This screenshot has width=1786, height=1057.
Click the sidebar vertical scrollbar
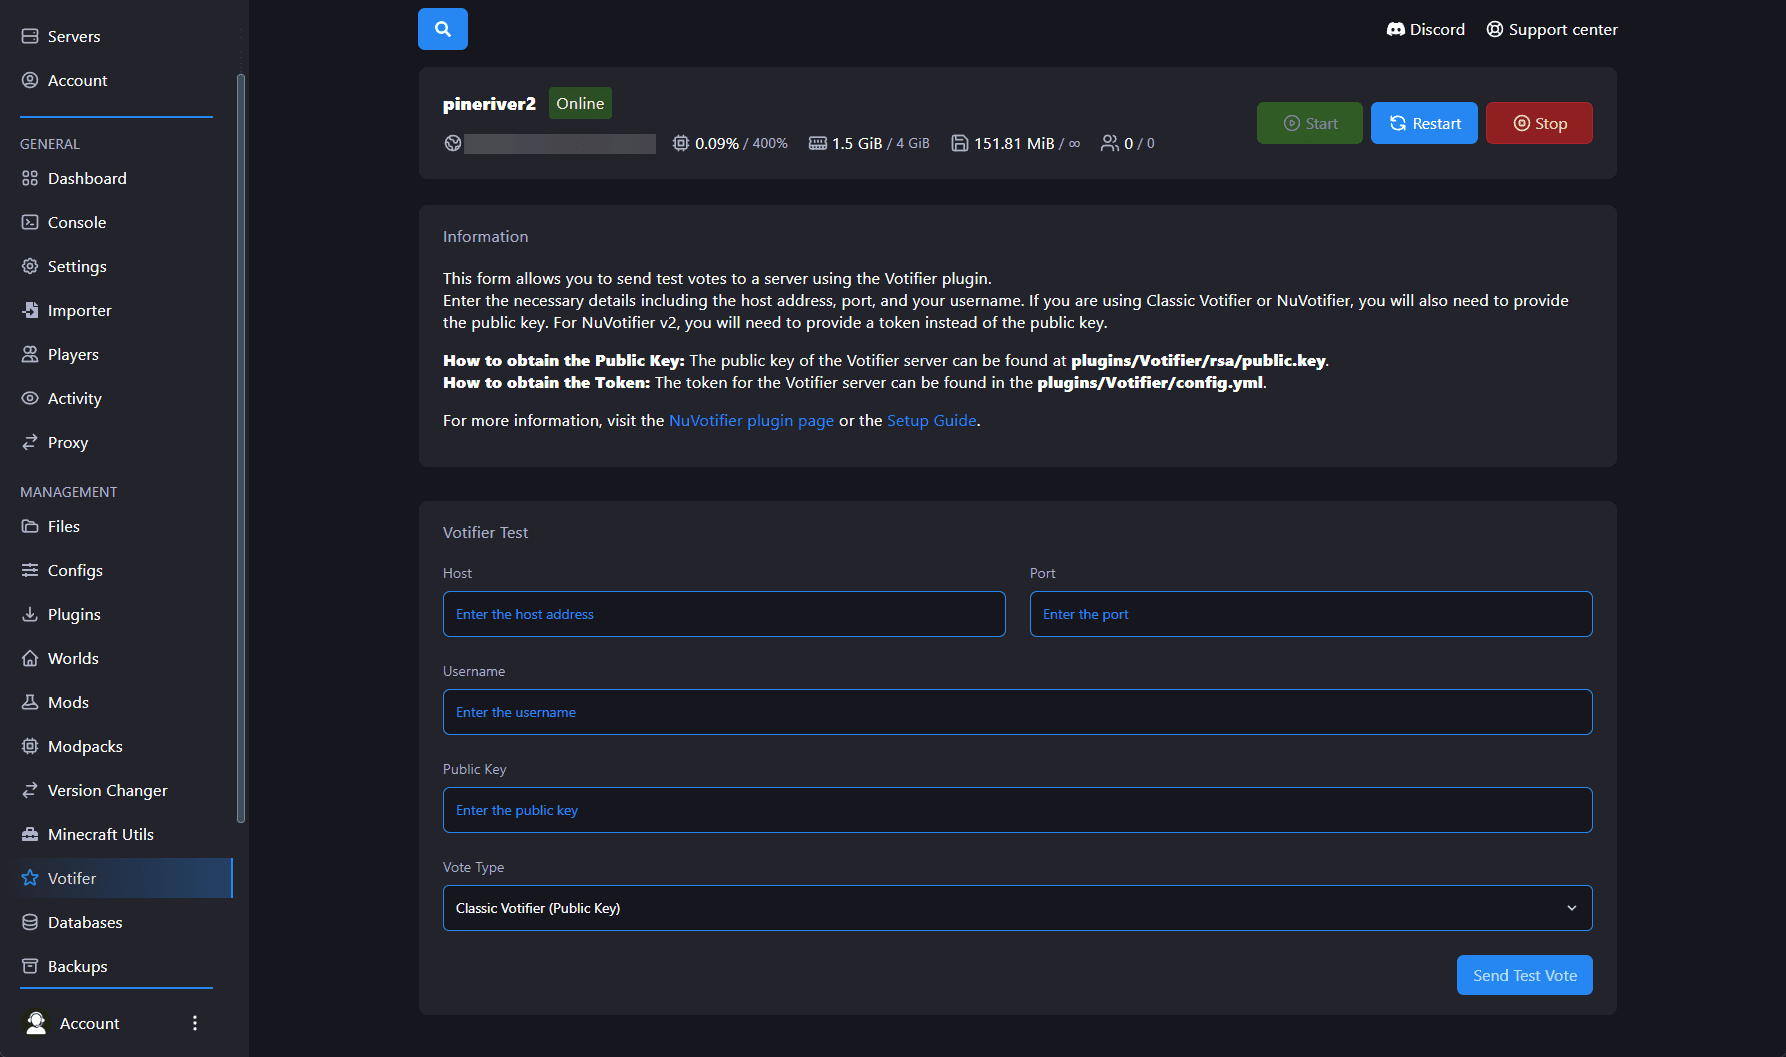[x=240, y=448]
